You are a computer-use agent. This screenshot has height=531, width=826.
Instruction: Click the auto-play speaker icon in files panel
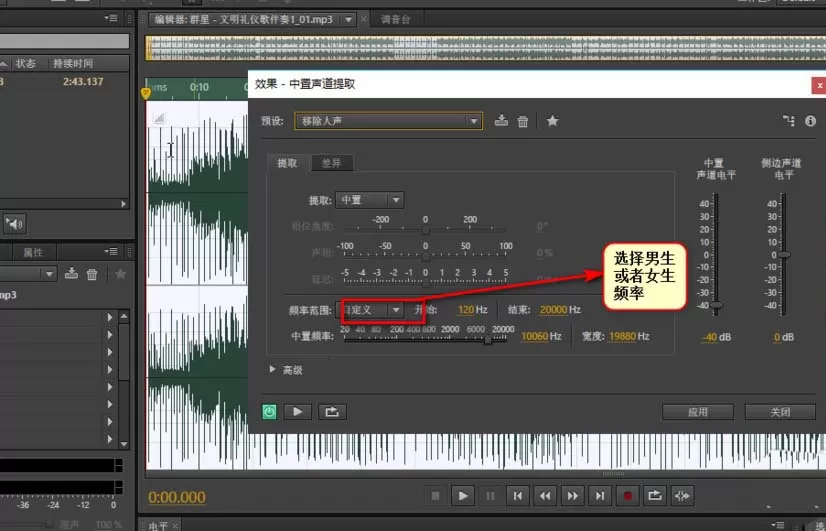pos(14,224)
